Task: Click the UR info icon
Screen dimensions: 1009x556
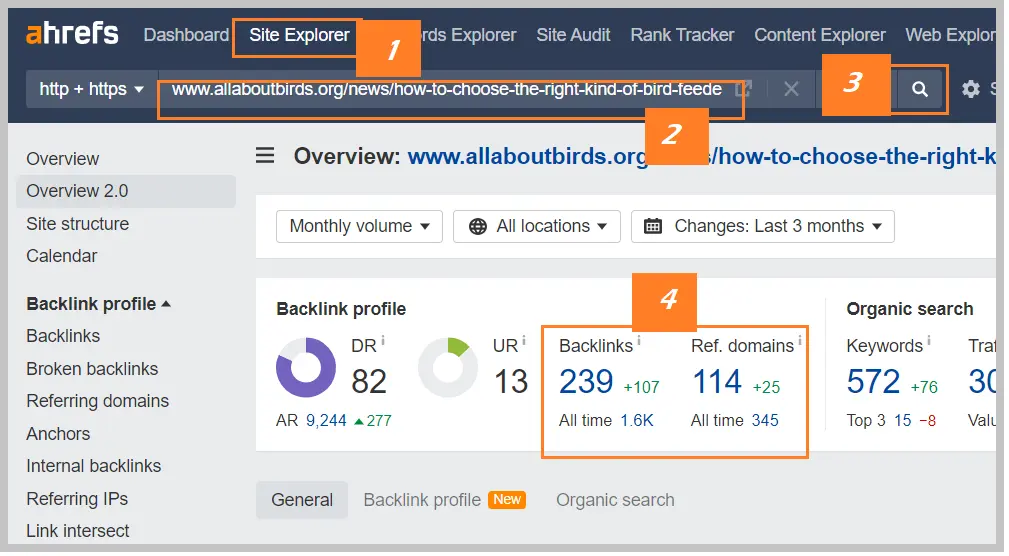Action: pyautogui.click(x=524, y=340)
